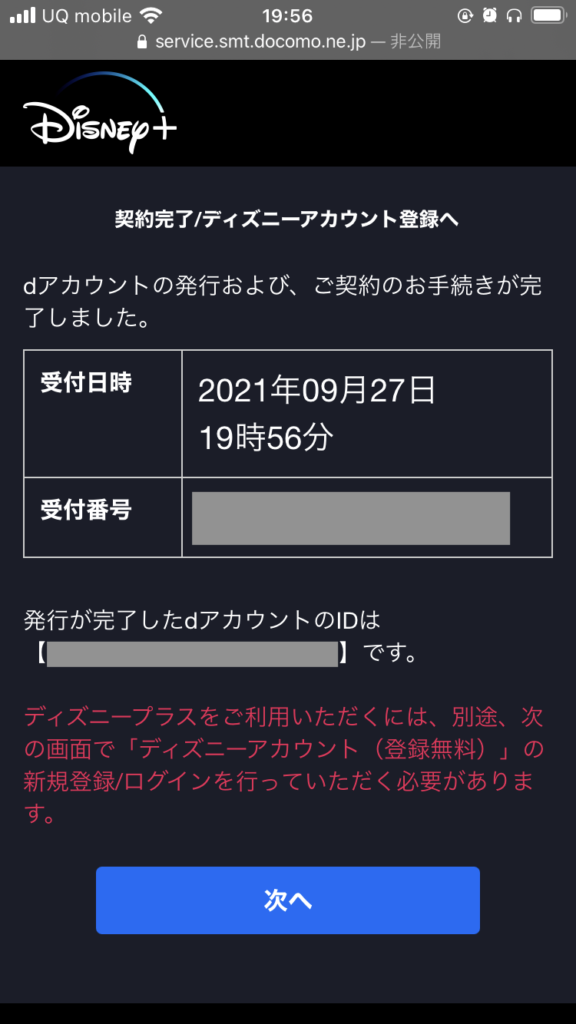Tap the cellular signal bars icon

pos(22,15)
